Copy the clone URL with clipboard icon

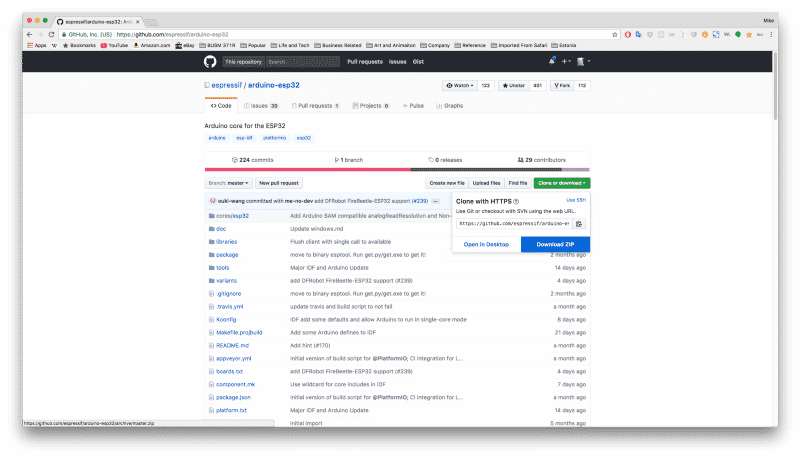pyautogui.click(x=579, y=224)
